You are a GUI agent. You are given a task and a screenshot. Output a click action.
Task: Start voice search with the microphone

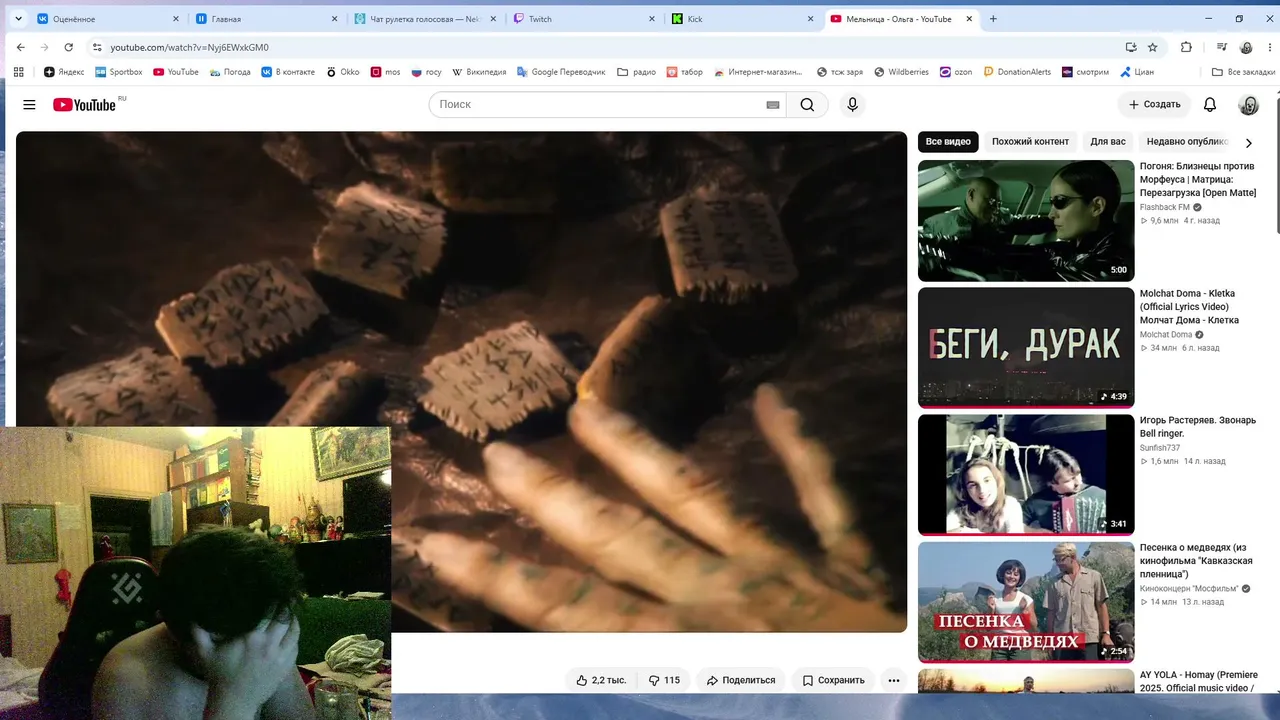click(852, 105)
